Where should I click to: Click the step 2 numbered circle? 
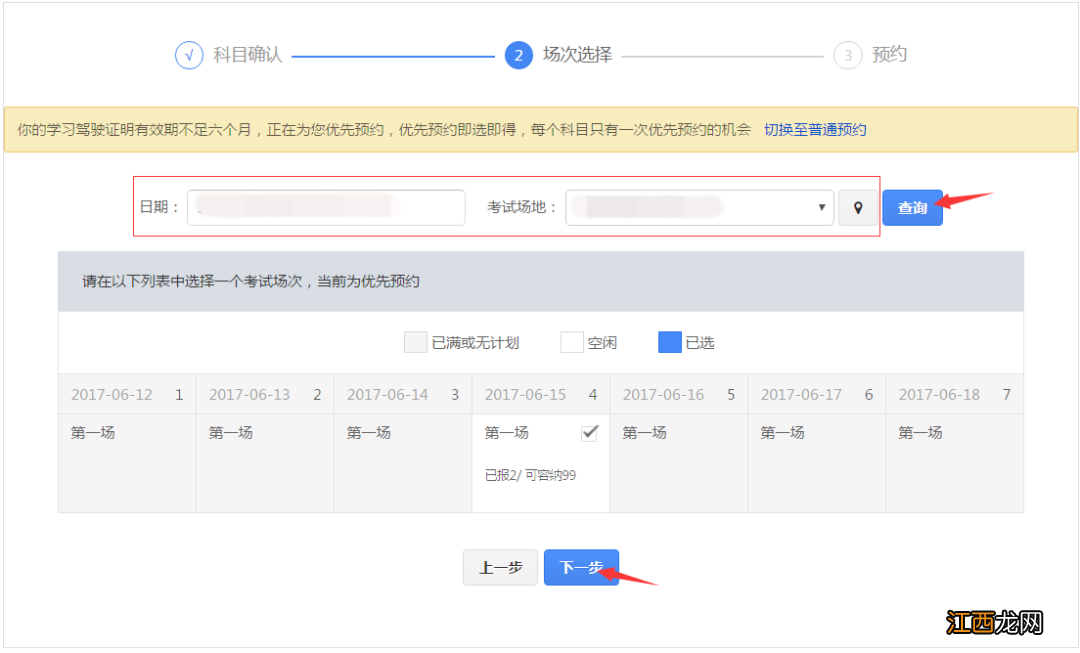517,55
